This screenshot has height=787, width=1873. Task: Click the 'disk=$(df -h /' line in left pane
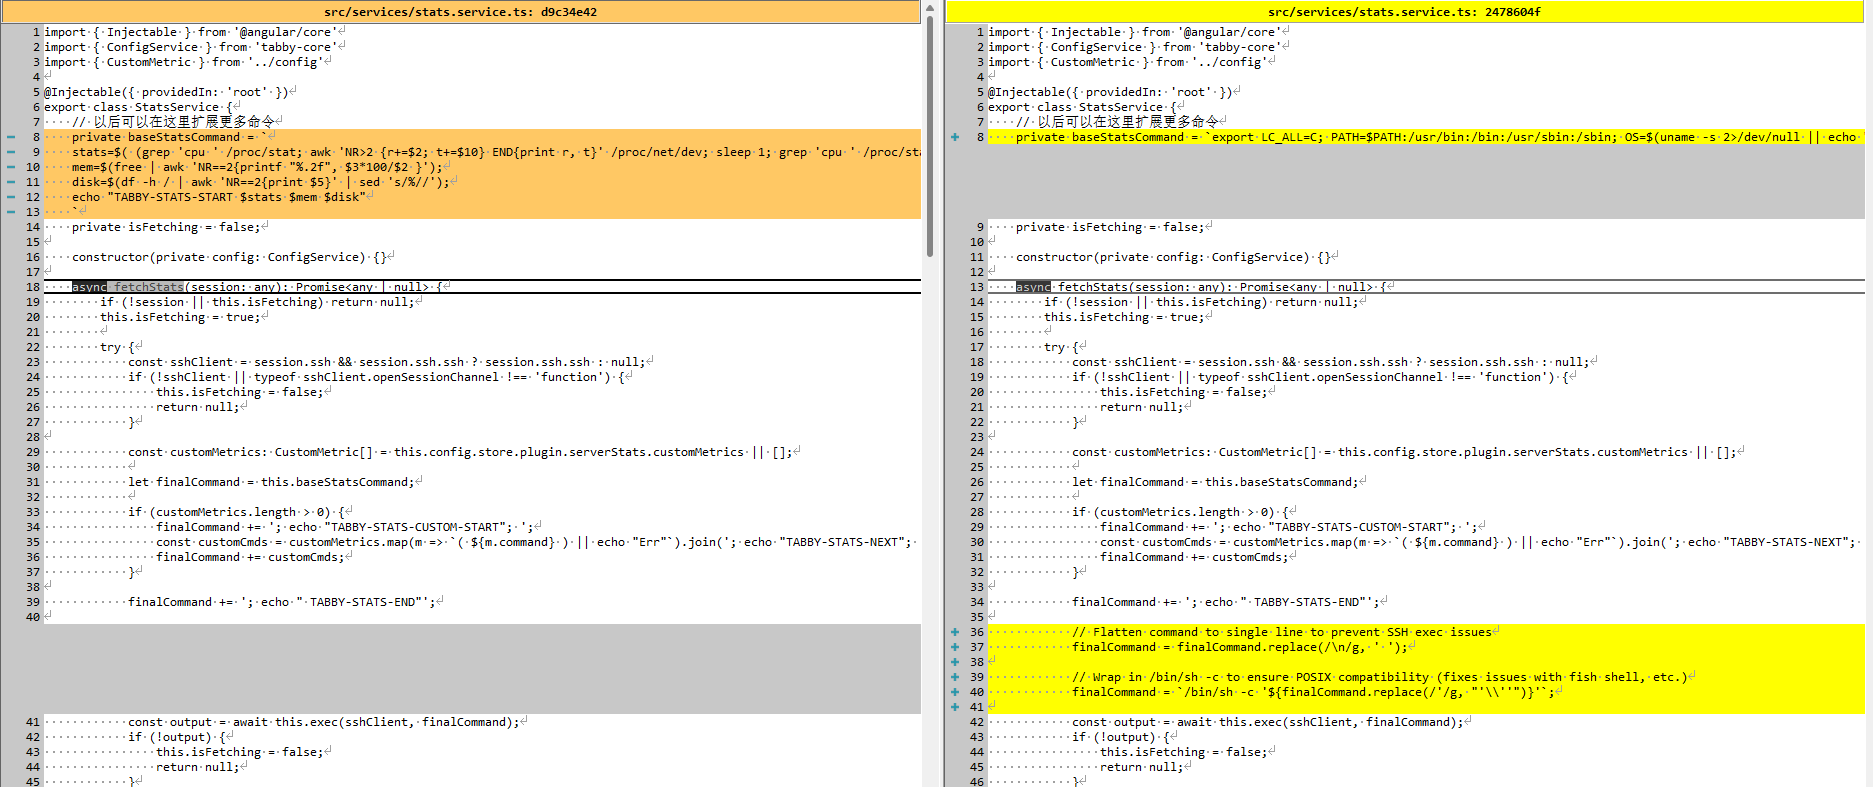tap(482, 182)
